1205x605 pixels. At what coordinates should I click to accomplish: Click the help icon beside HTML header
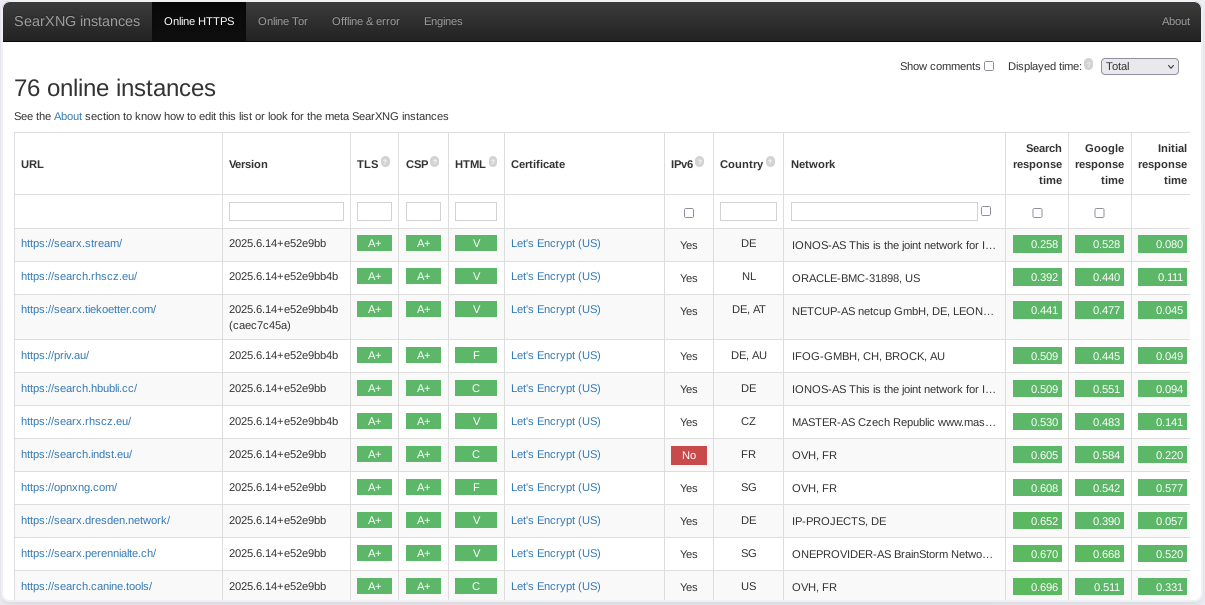491,161
